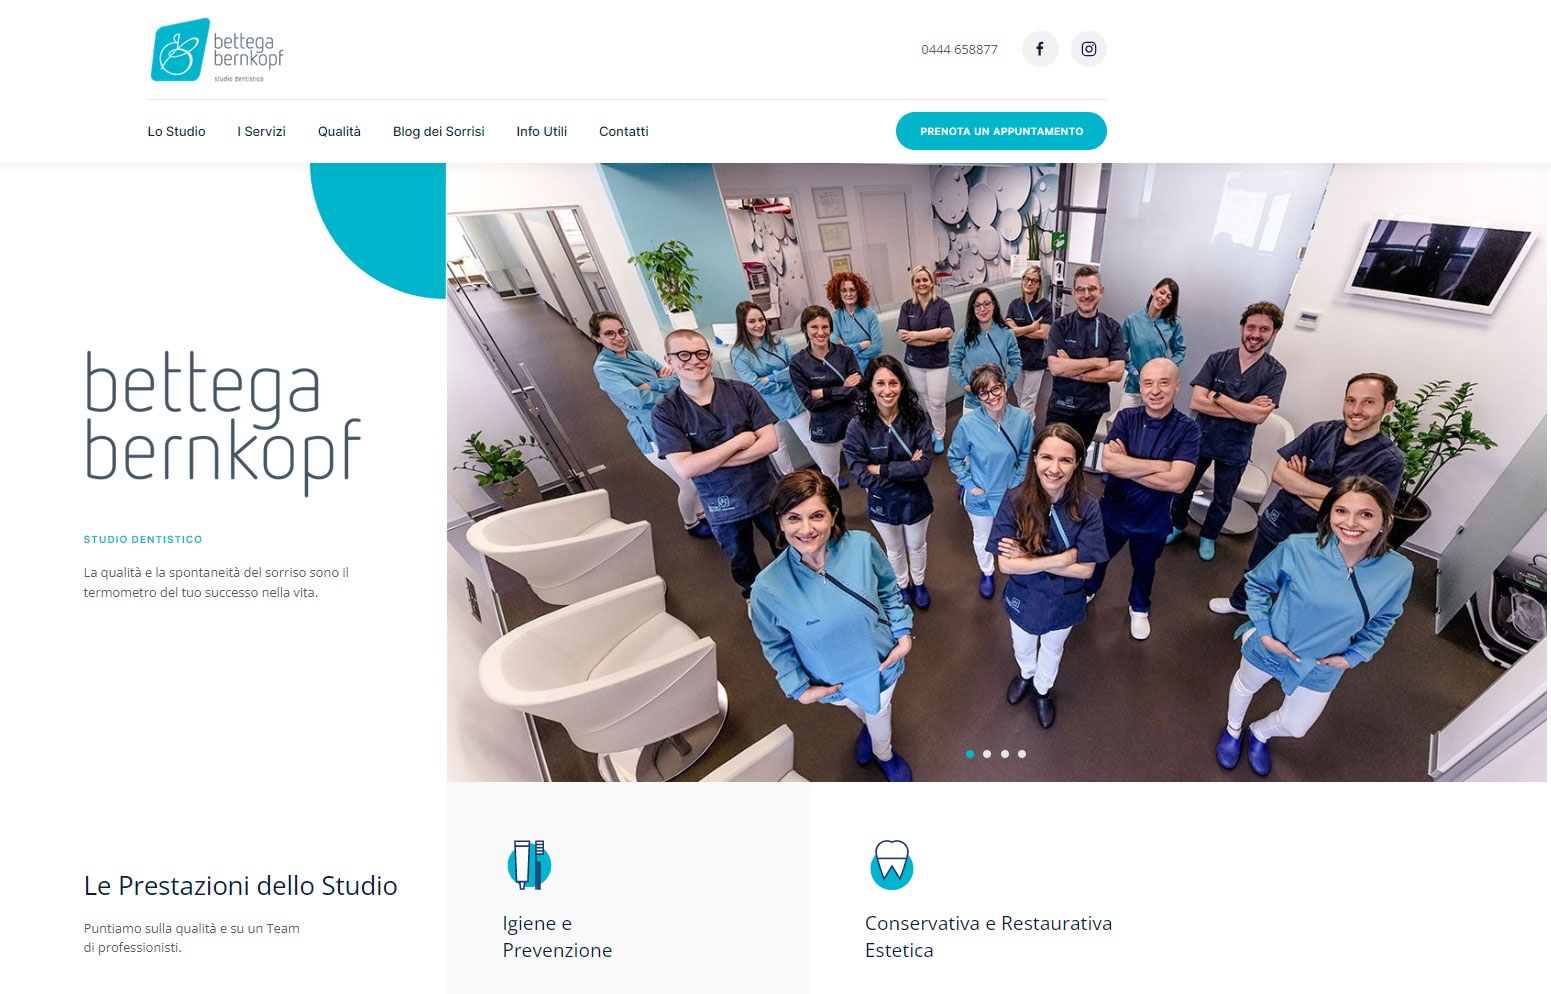Open the I Servizi menu

(x=261, y=131)
